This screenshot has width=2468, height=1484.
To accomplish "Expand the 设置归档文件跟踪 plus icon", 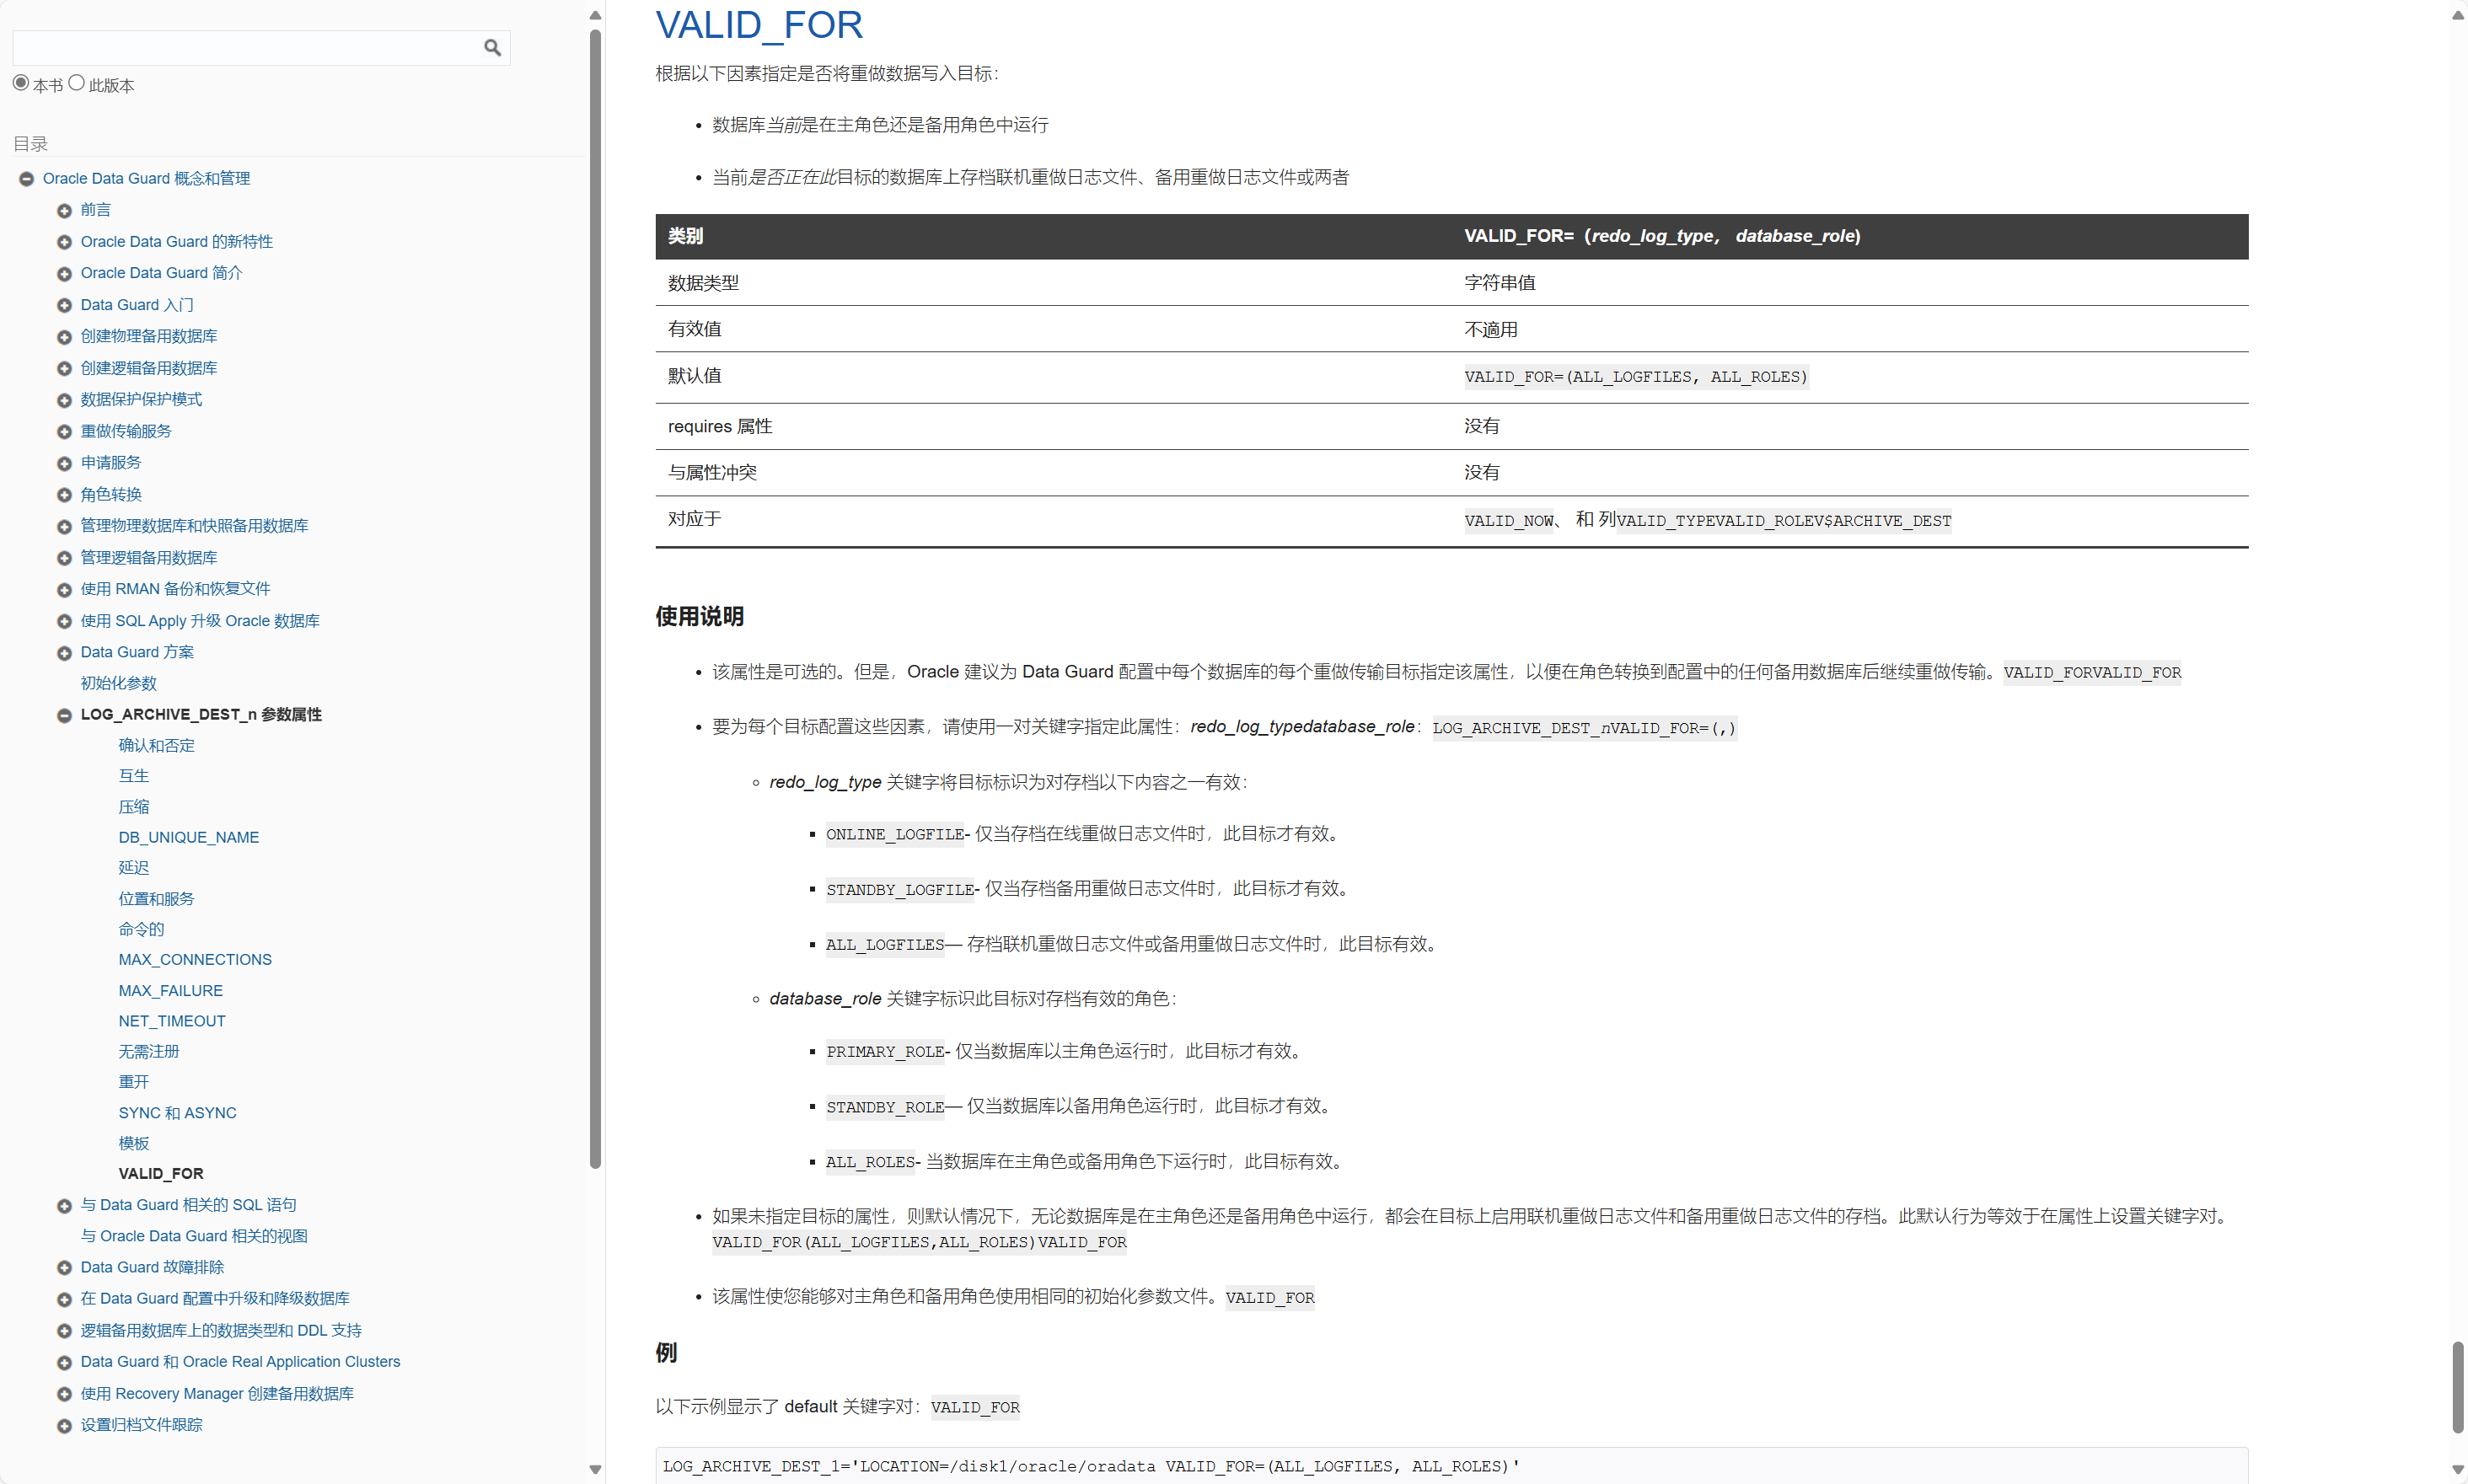I will [x=64, y=1426].
